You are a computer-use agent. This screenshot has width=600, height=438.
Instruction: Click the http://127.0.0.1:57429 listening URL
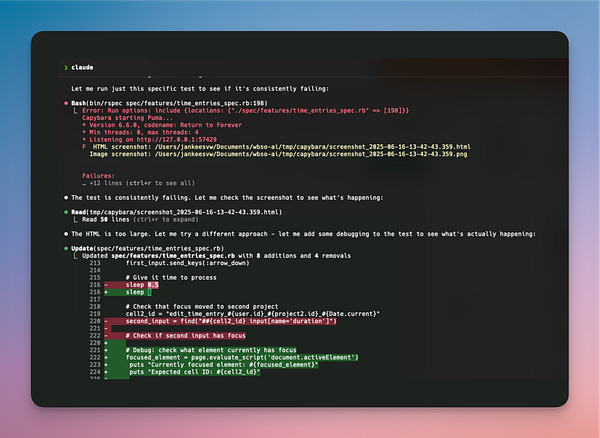[x=176, y=140]
